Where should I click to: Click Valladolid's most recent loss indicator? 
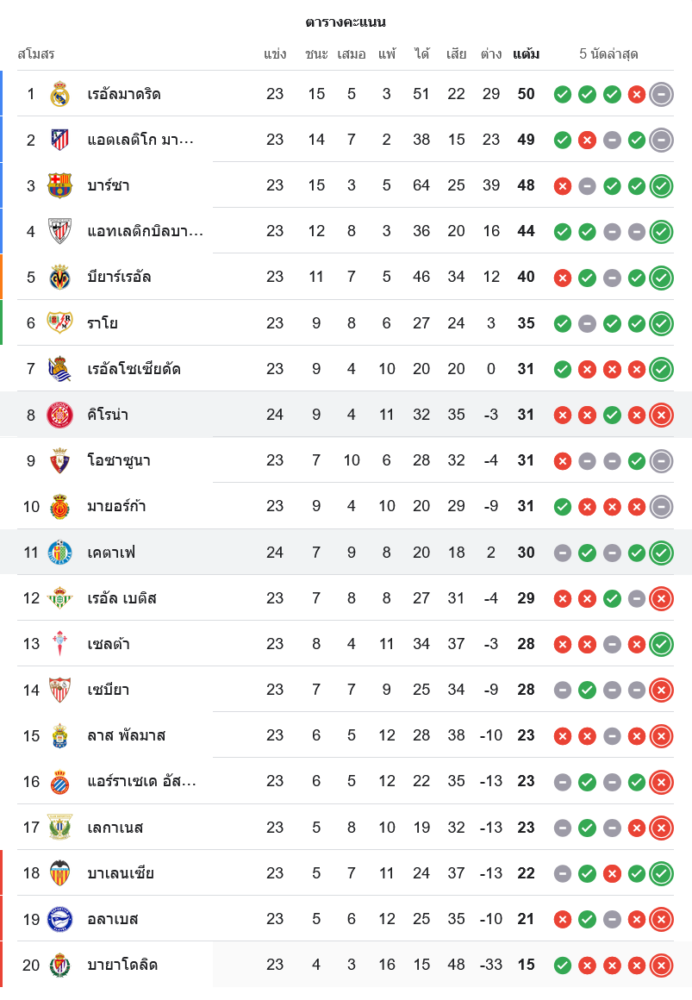click(660, 965)
